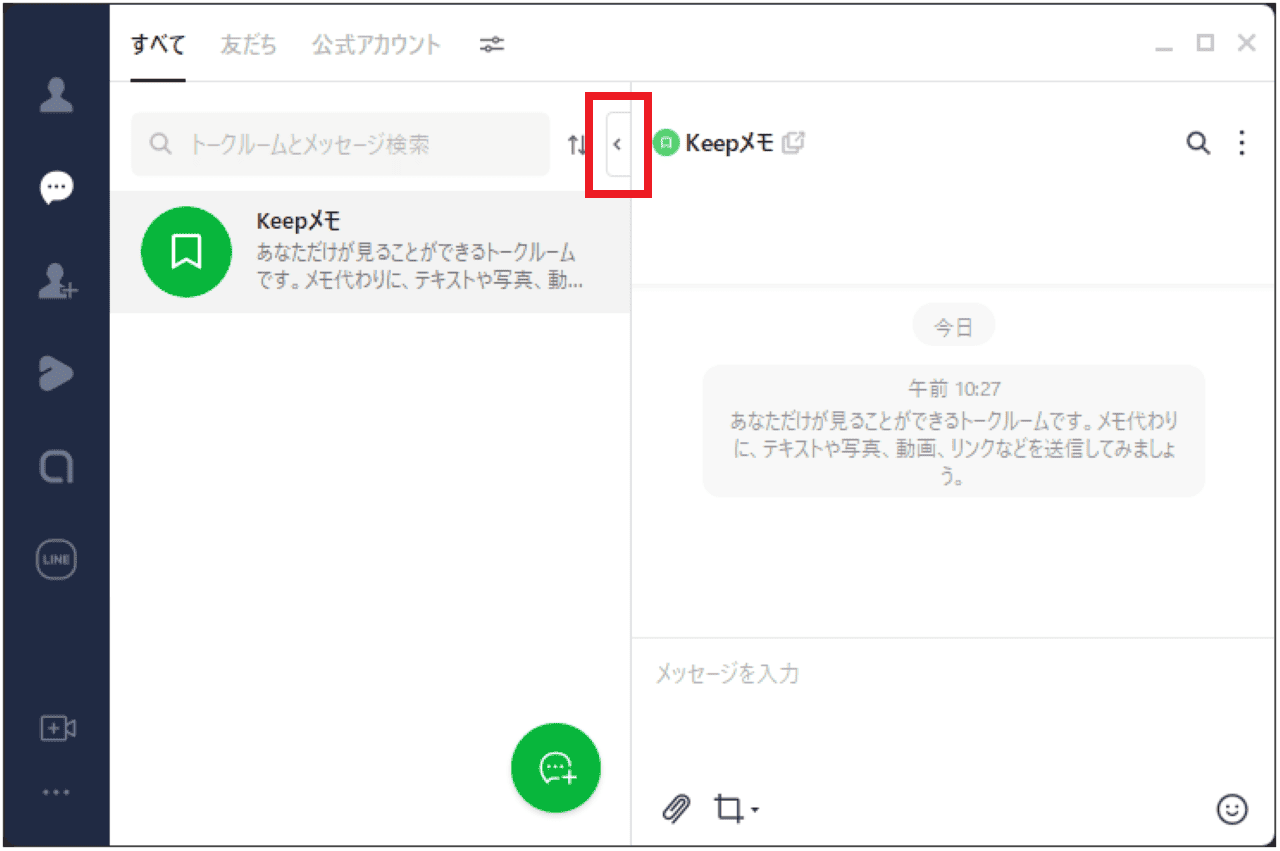Open the Talks chat bubble sidebar icon
The width and height of the screenshot is (1280, 851).
click(56, 188)
